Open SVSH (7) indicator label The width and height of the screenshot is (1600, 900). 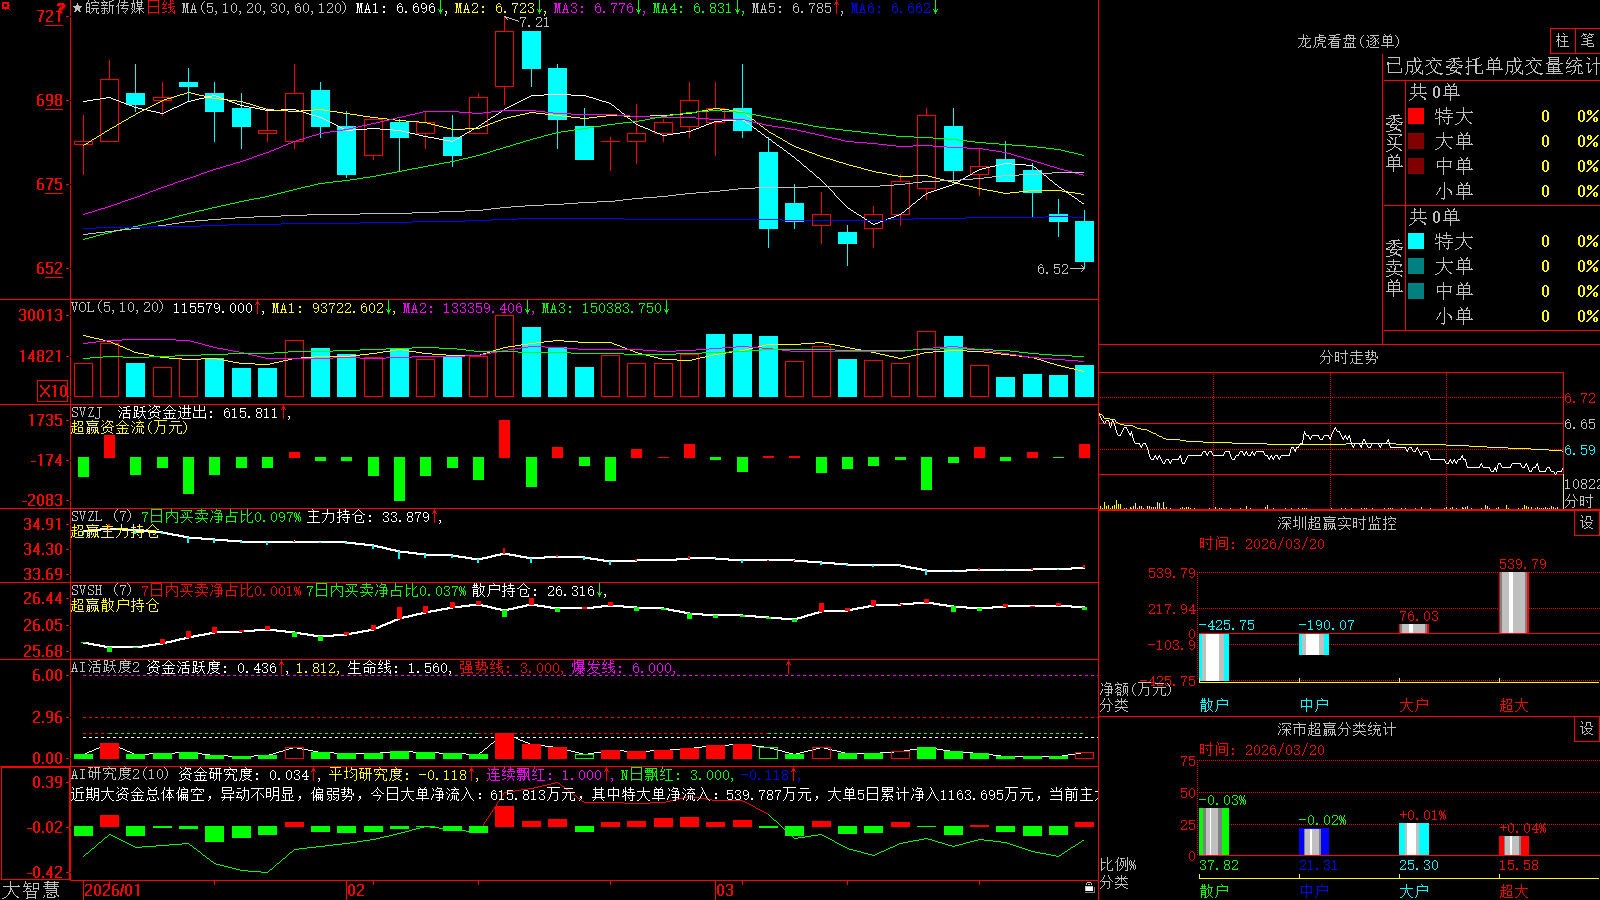point(101,590)
